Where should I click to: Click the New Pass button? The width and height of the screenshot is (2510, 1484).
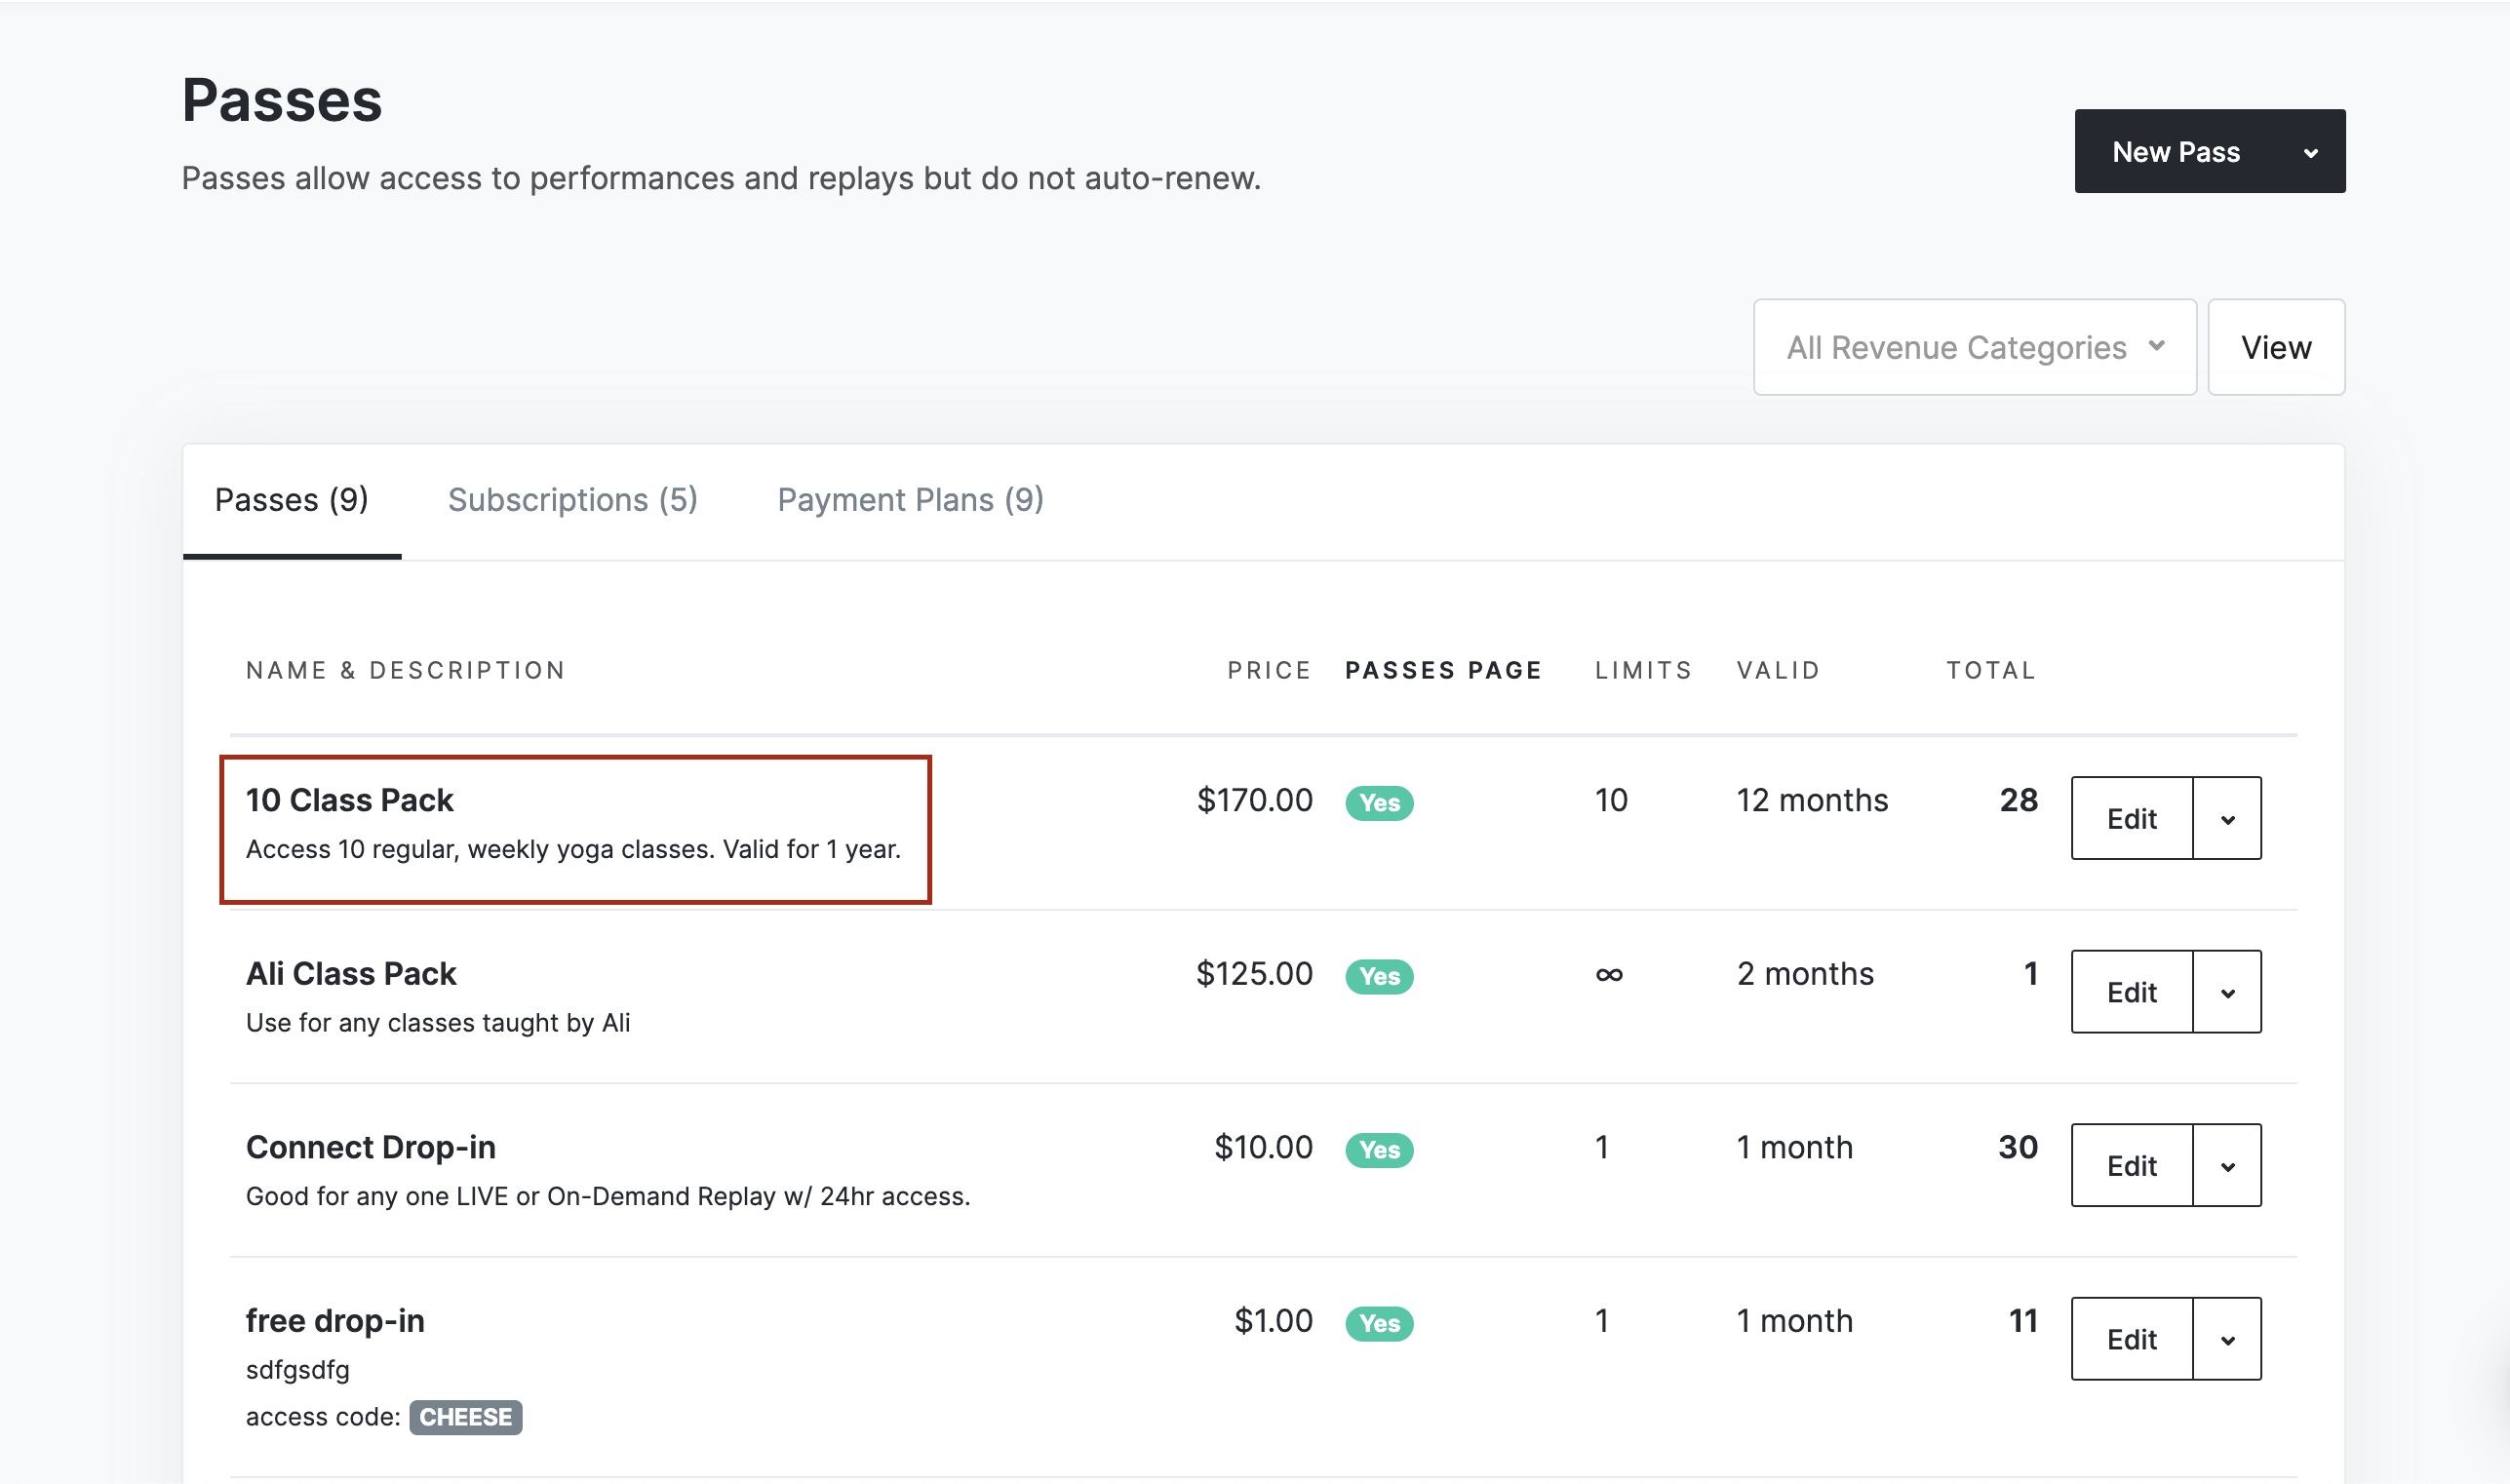pyautogui.click(x=2175, y=152)
